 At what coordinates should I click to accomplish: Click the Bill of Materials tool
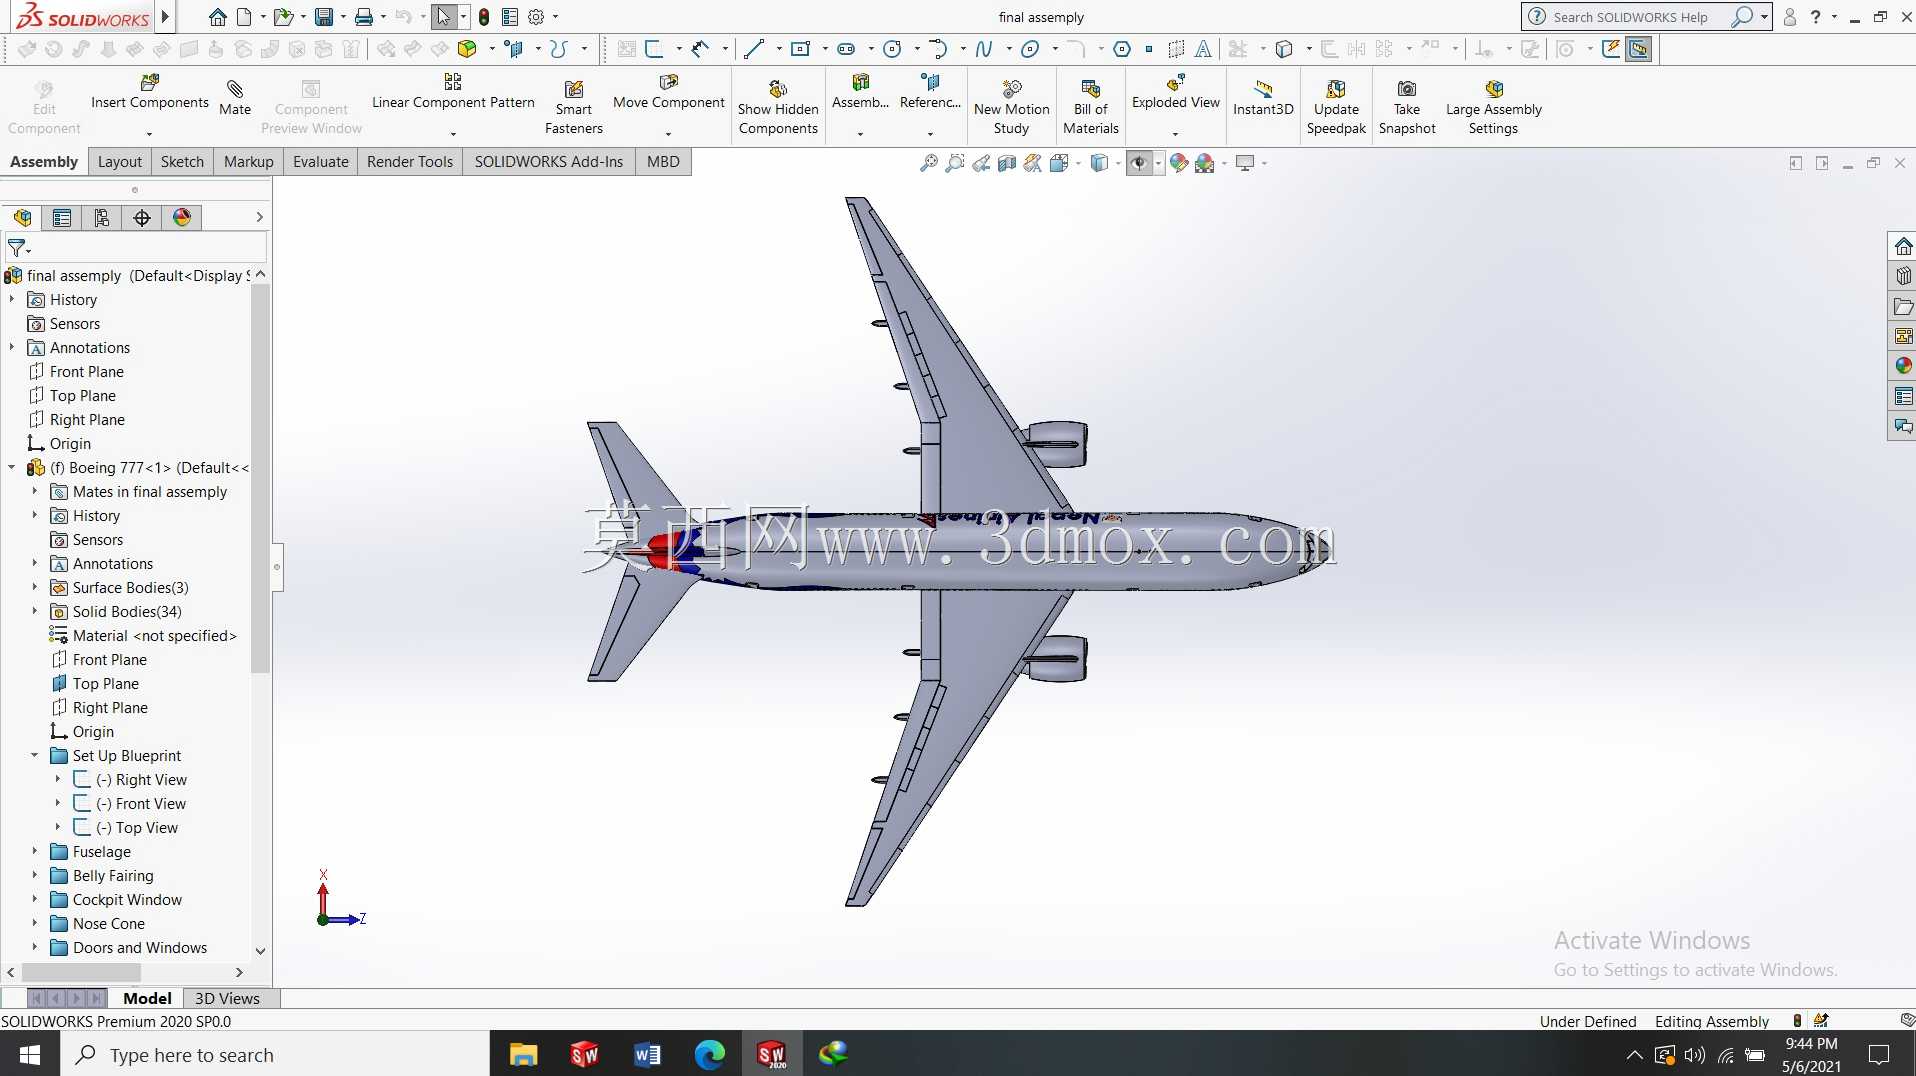point(1091,108)
